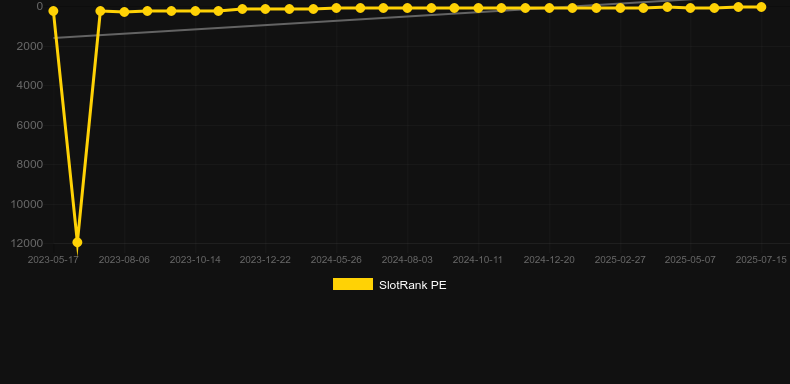Select the last data point at 2025-07-15
This screenshot has width=790, height=384.
point(761,7)
